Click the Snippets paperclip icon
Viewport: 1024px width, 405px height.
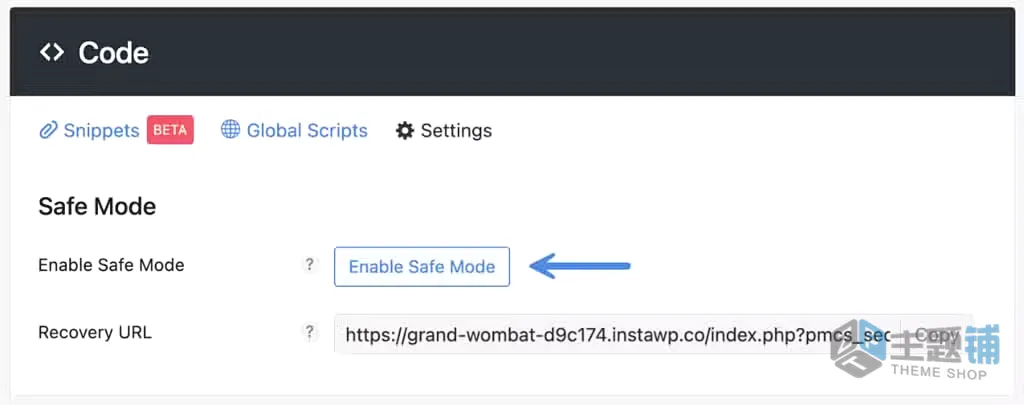click(x=48, y=131)
